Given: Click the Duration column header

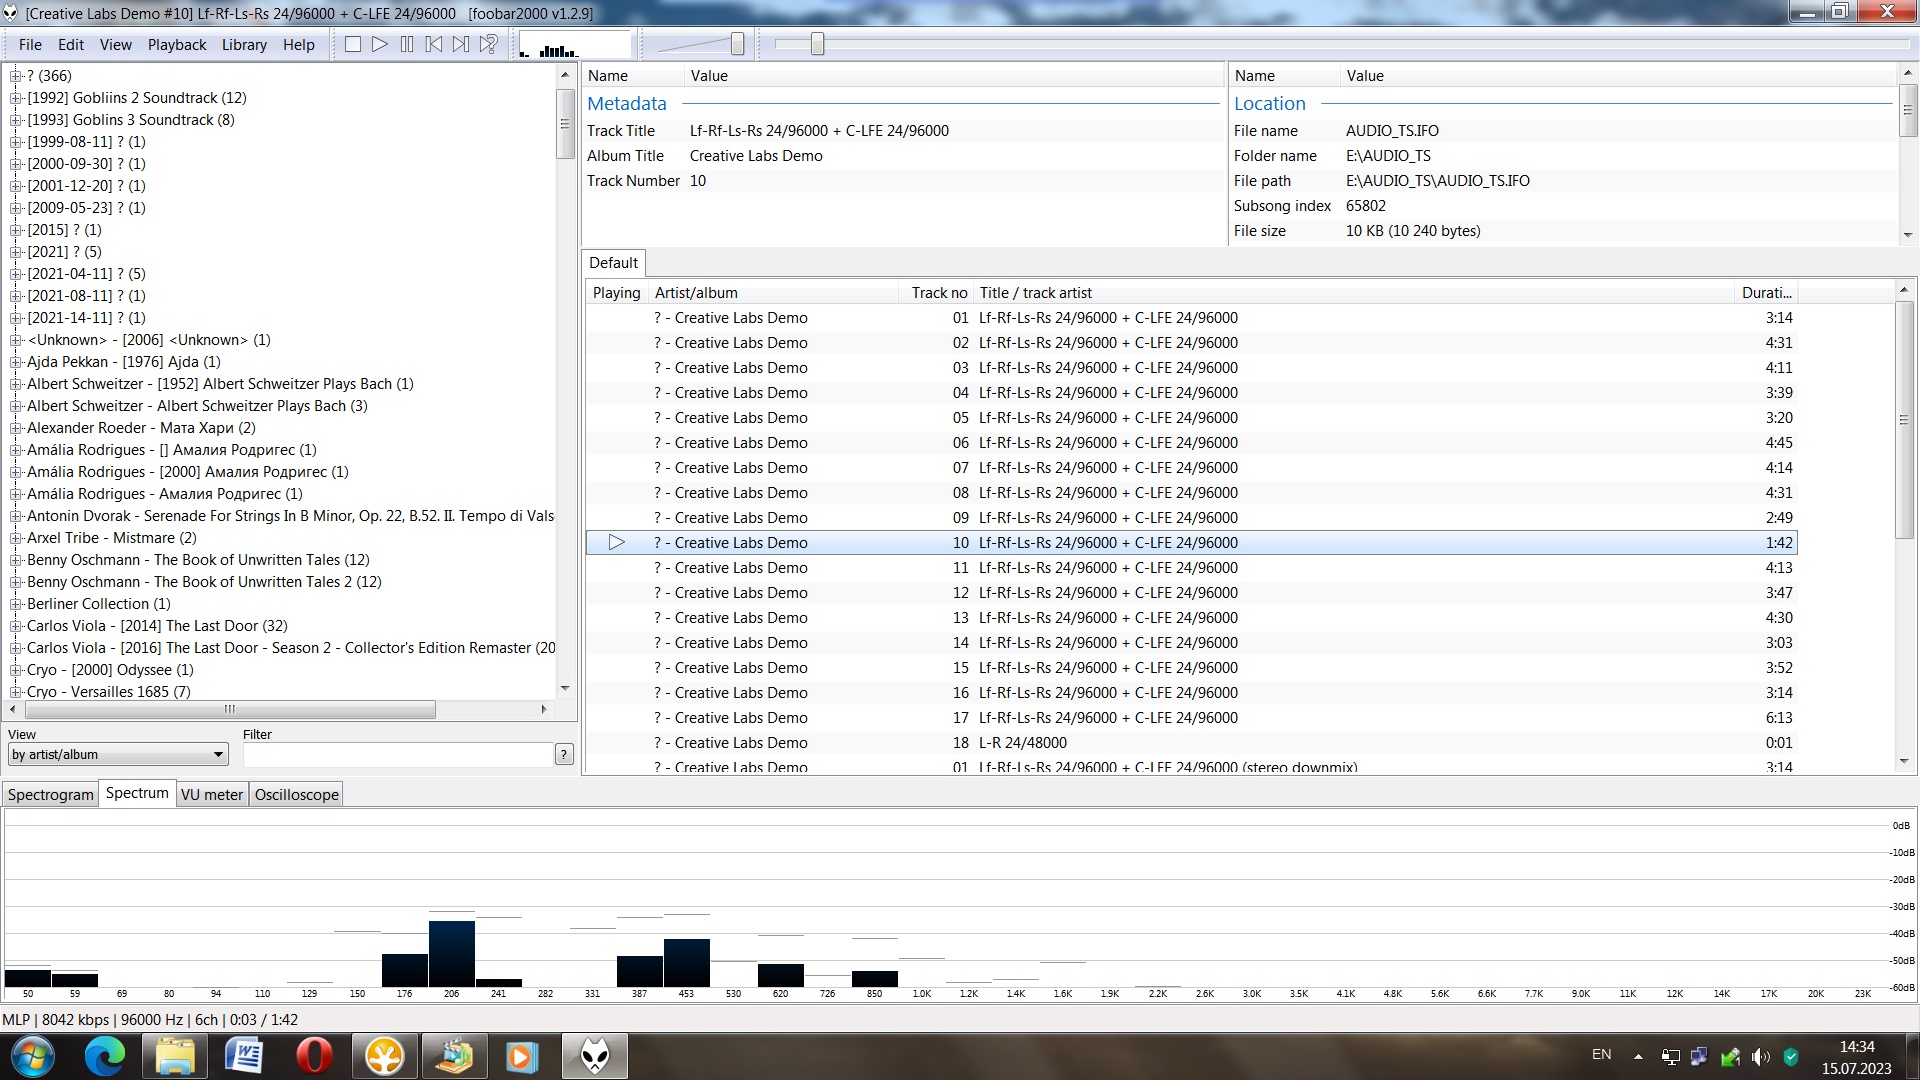Looking at the screenshot, I should pyautogui.click(x=1765, y=293).
